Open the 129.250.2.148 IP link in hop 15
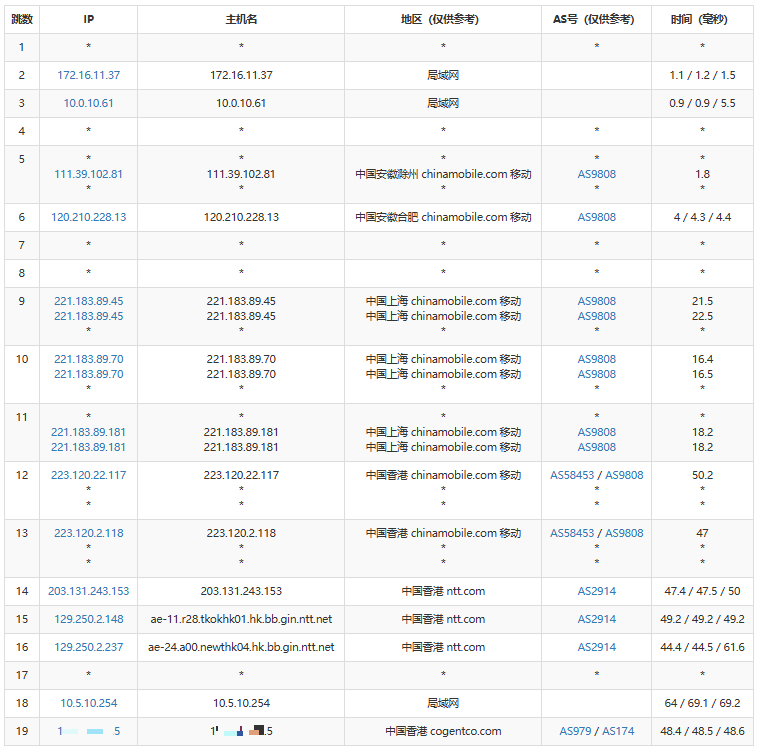This screenshot has width=758, height=751. [x=89, y=619]
